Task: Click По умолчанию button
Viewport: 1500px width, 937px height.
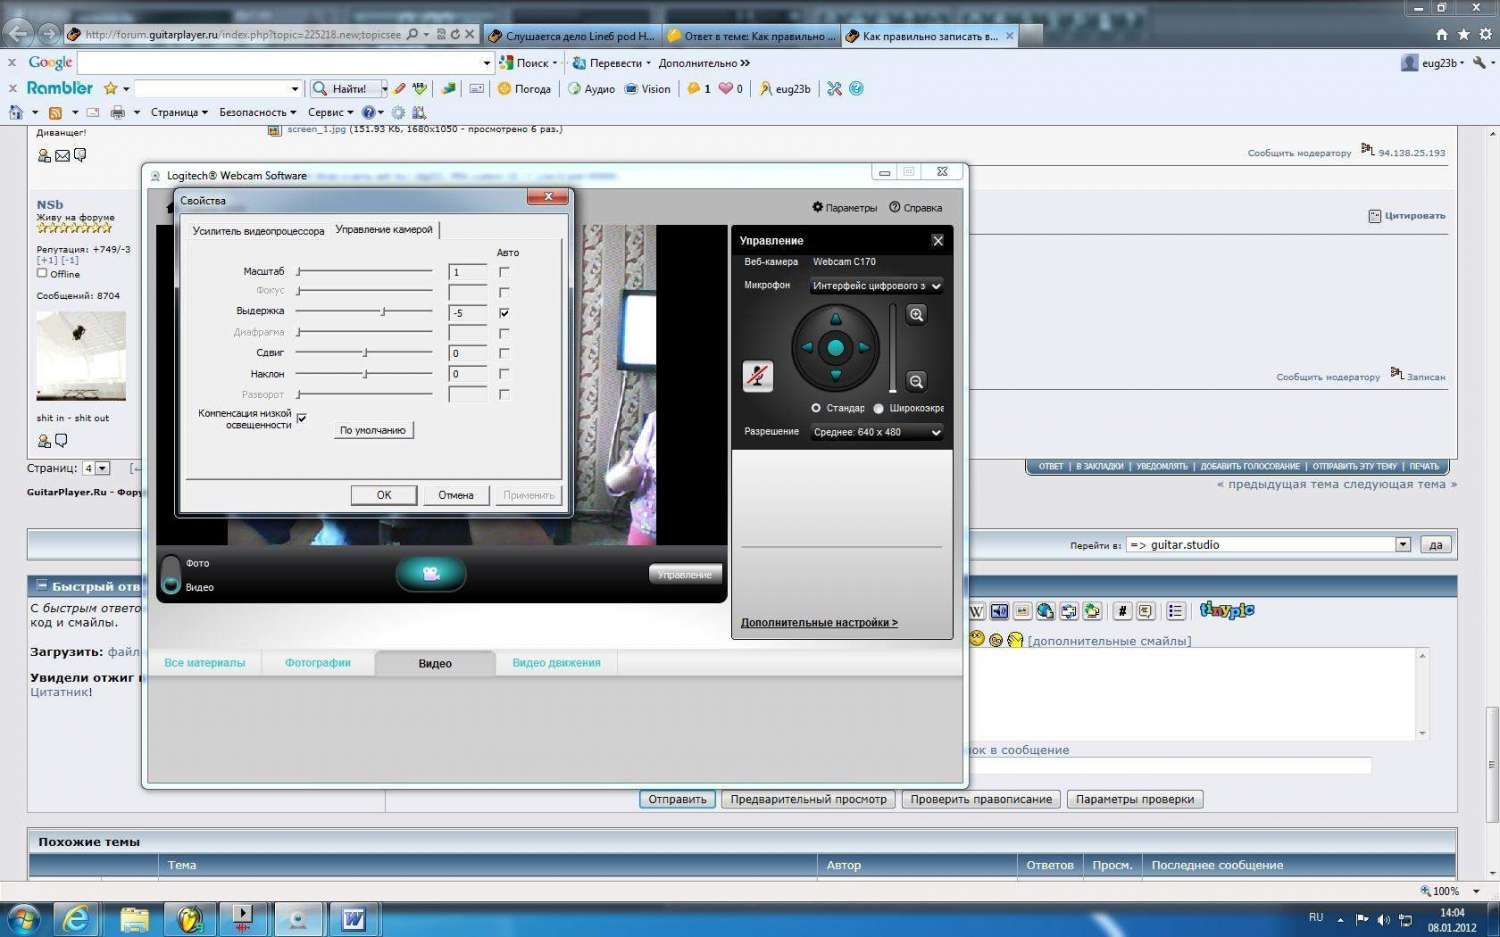Action: [373, 430]
